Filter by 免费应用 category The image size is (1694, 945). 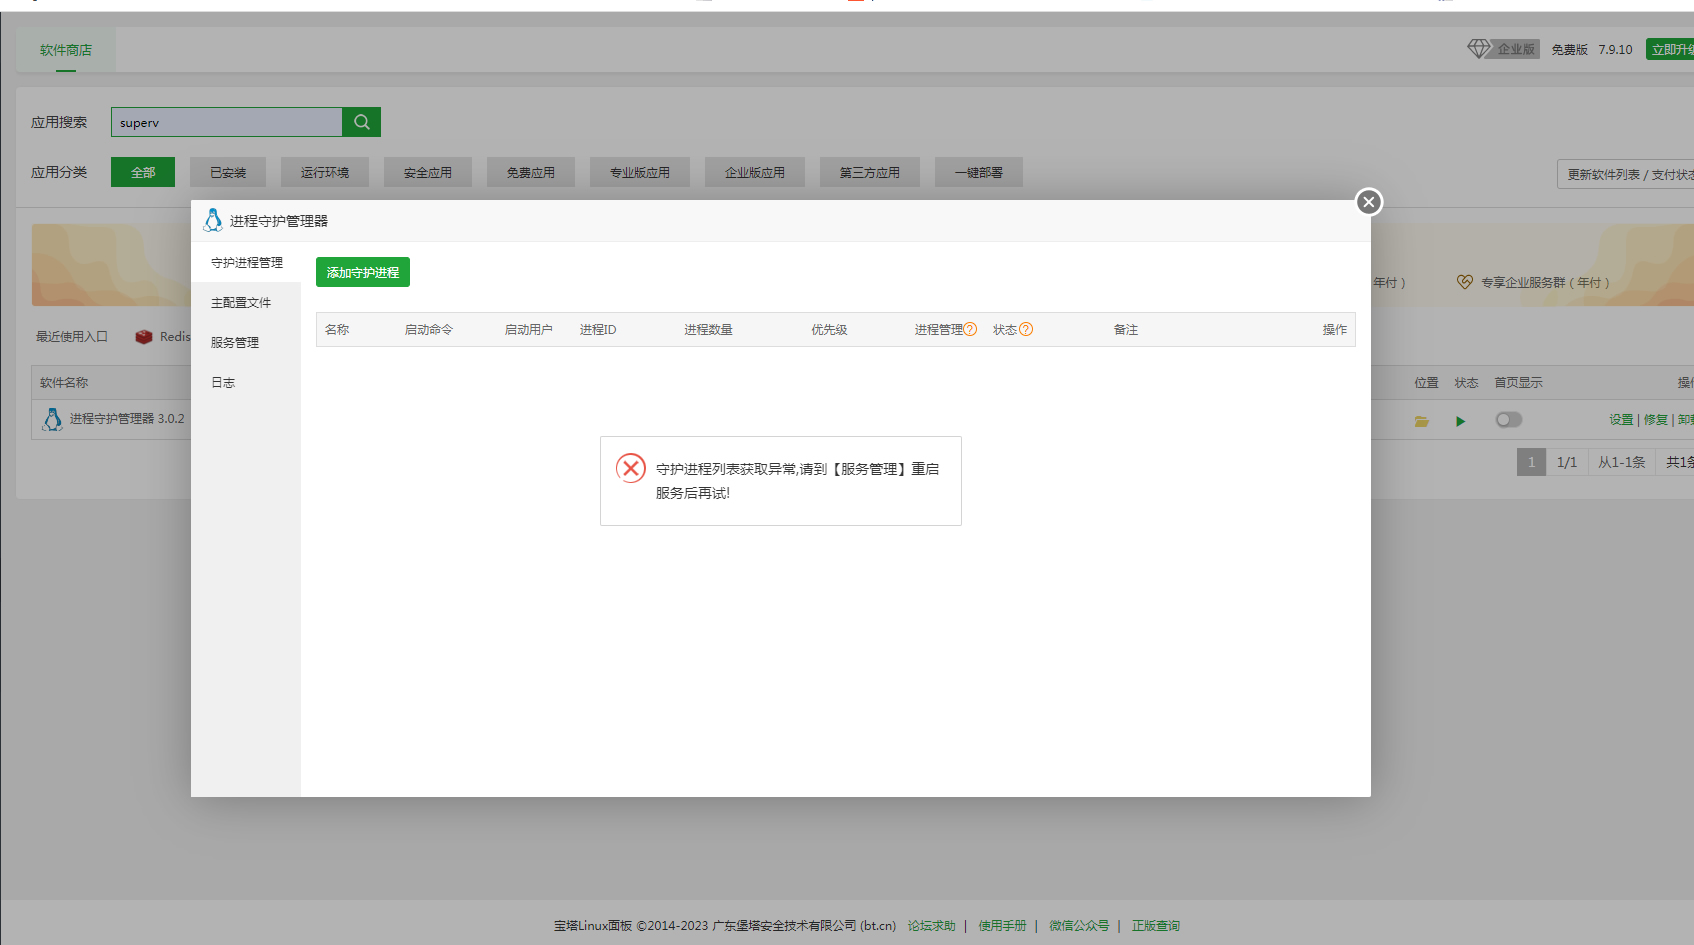tap(531, 172)
